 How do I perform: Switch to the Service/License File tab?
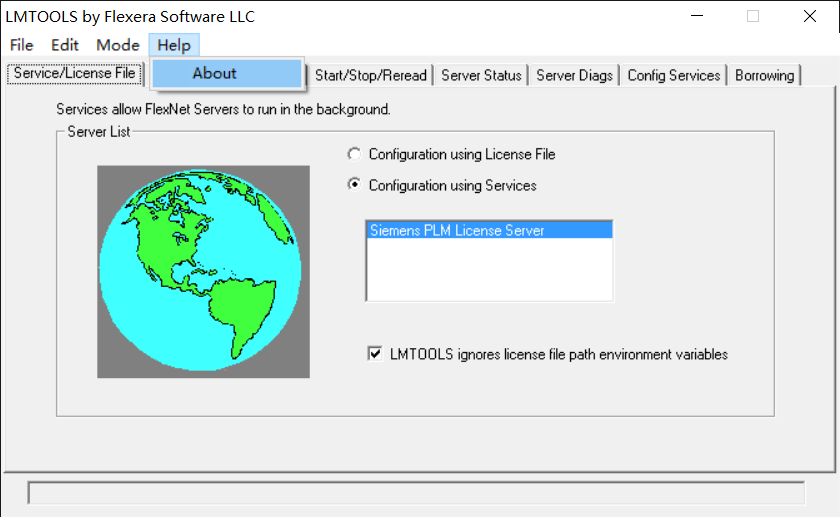(x=74, y=74)
